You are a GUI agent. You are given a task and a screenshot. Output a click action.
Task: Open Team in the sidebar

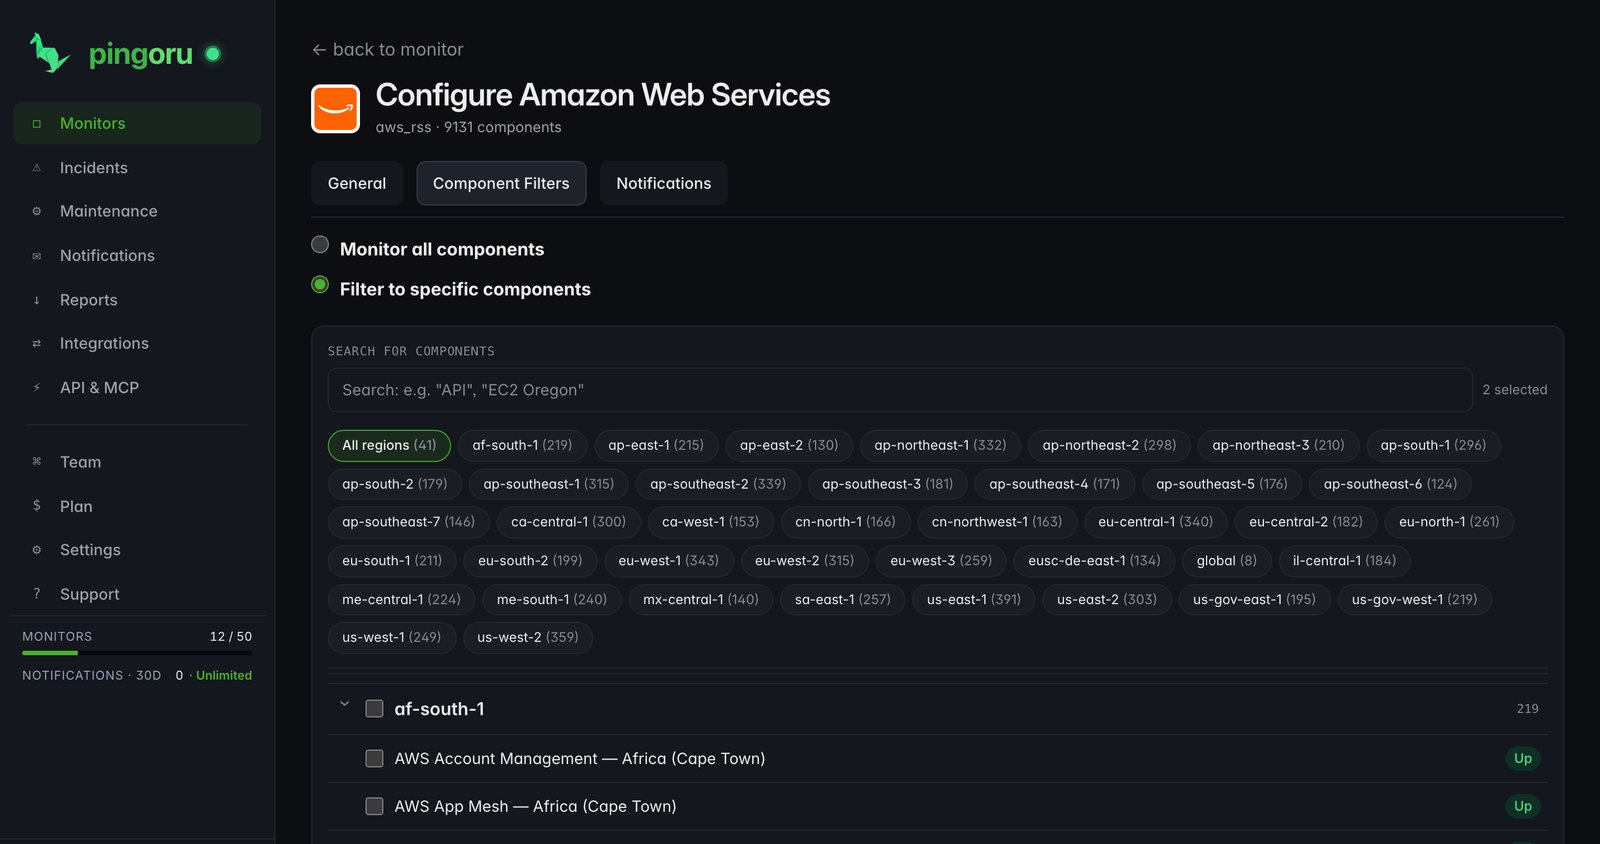pyautogui.click(x=137, y=462)
